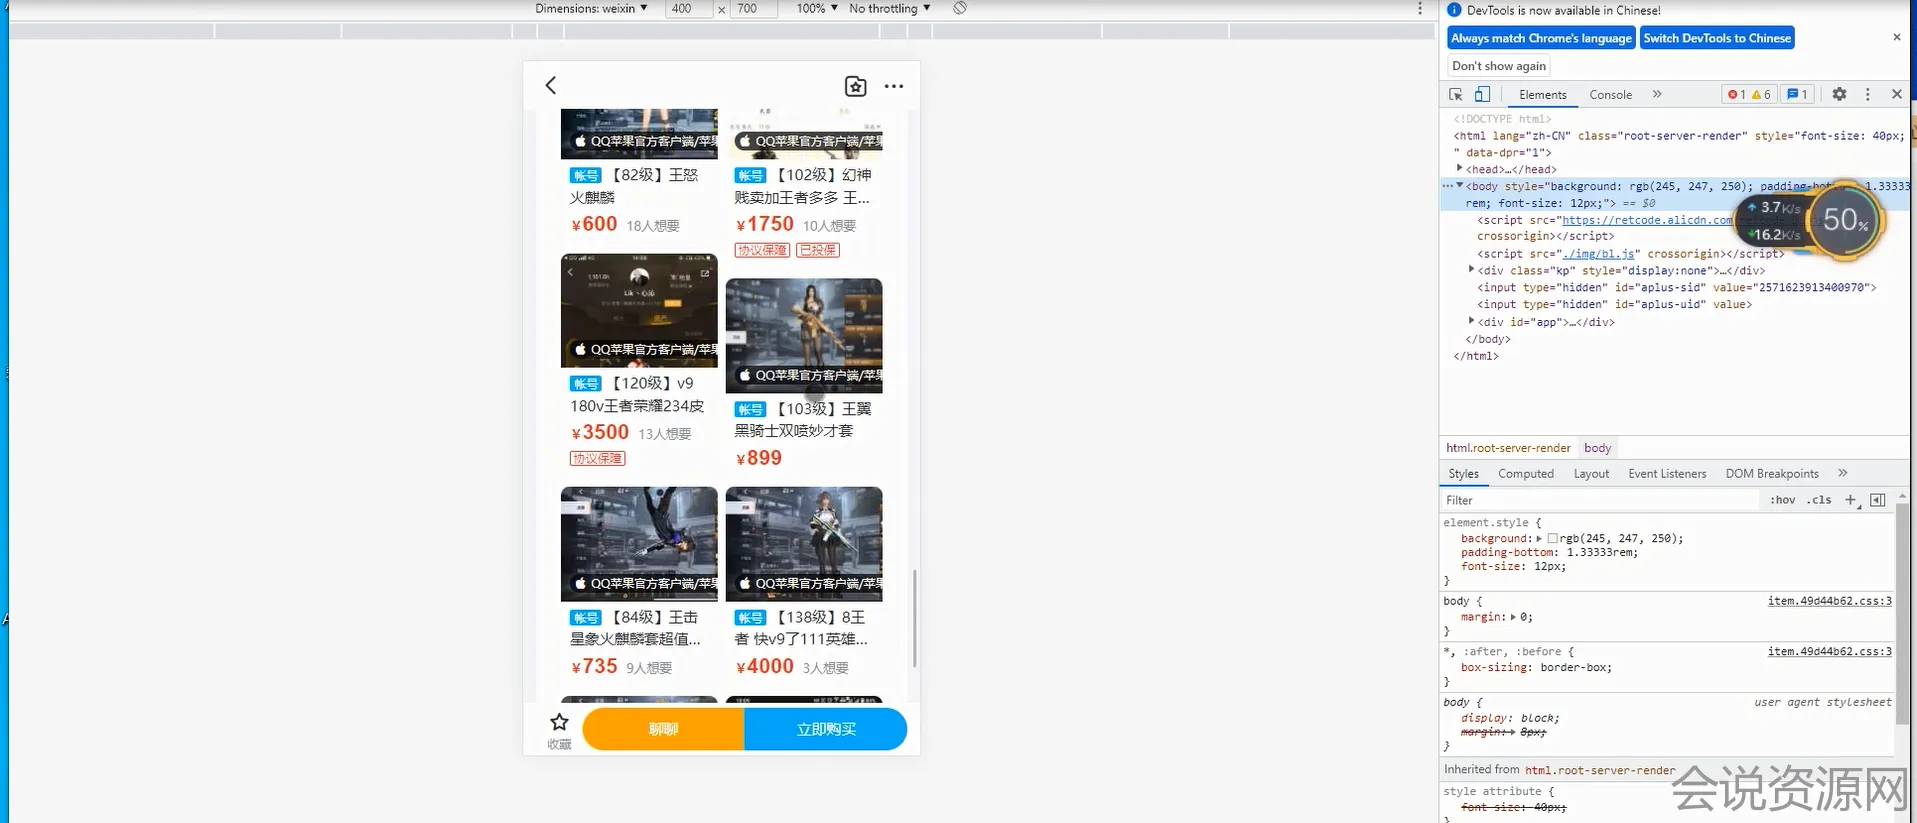Toggle the .cls element classes panel
Screen dimensions: 1917x823
1819,500
